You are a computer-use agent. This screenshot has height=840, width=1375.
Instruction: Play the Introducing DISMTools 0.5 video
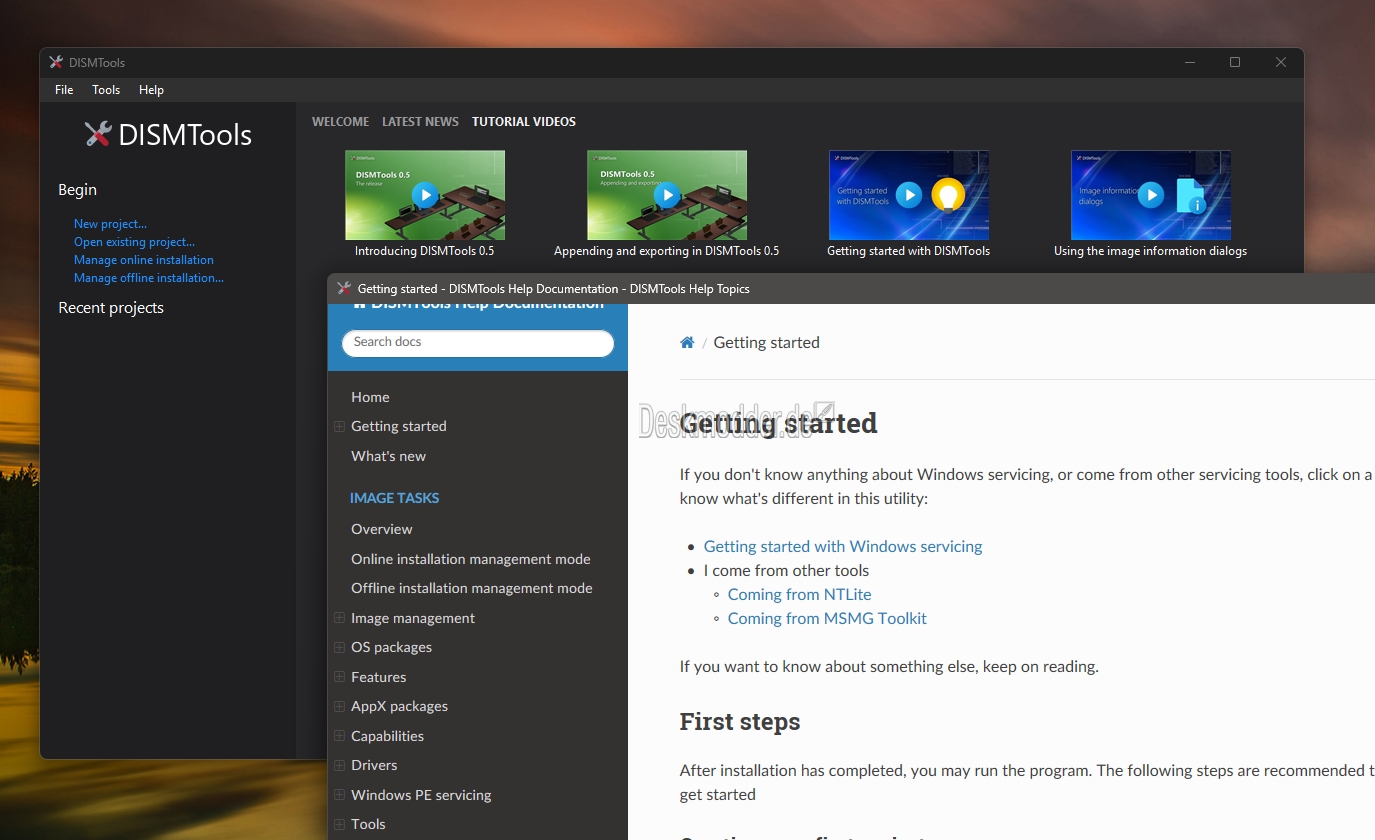tap(425, 195)
